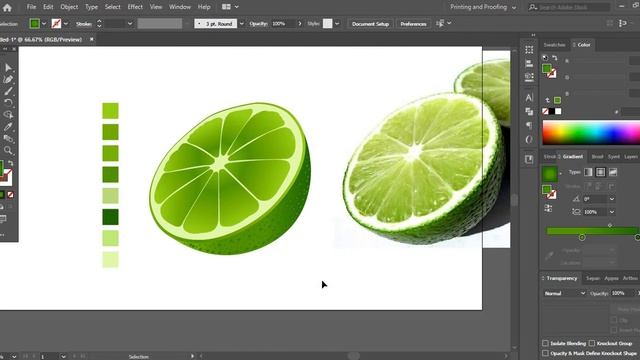
Task: Click the Preferences button
Action: (413, 24)
